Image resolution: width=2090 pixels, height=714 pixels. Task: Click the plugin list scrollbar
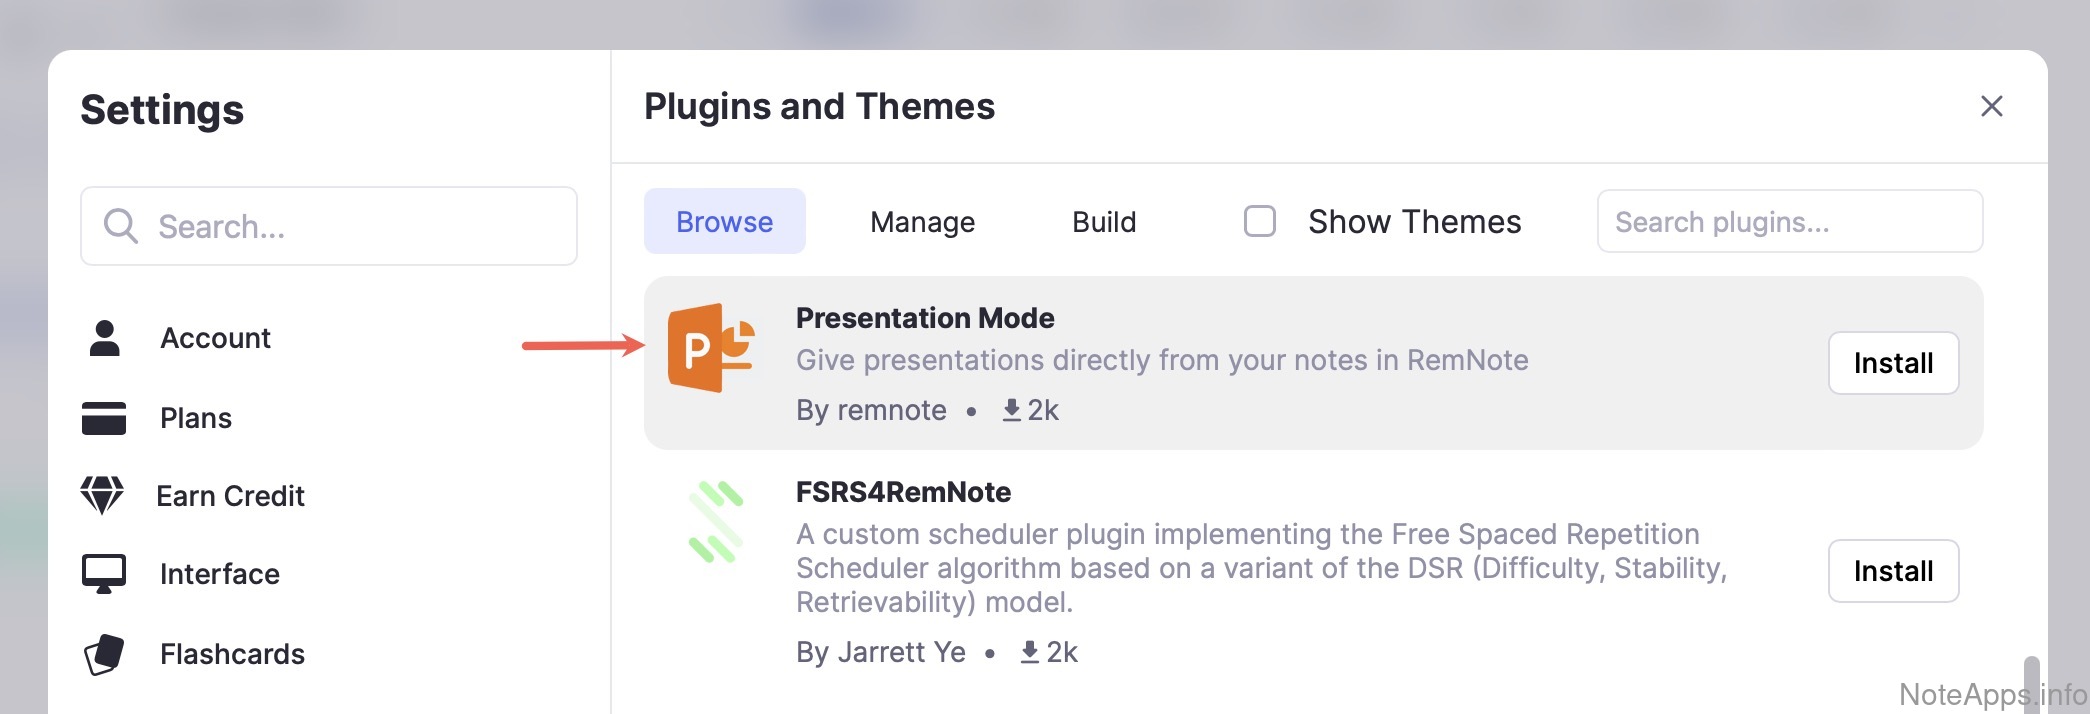[2031, 683]
